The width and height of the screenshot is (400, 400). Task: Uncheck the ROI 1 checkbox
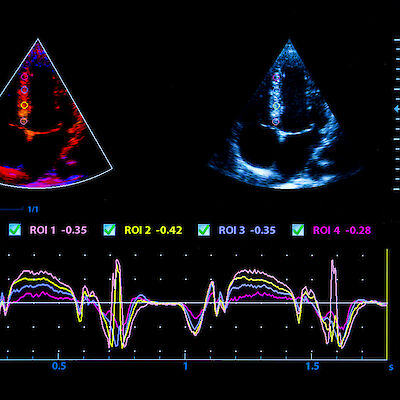[15, 230]
